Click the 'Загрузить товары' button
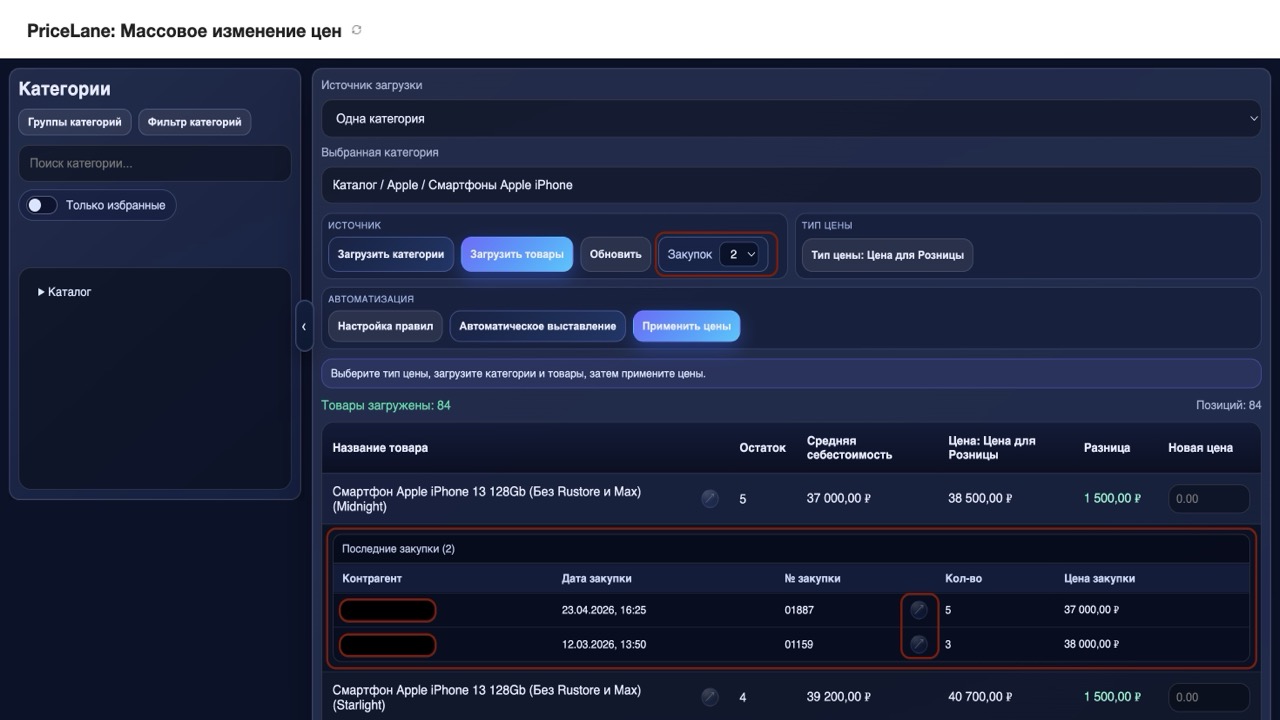Viewport: 1280px width, 720px height. point(516,254)
